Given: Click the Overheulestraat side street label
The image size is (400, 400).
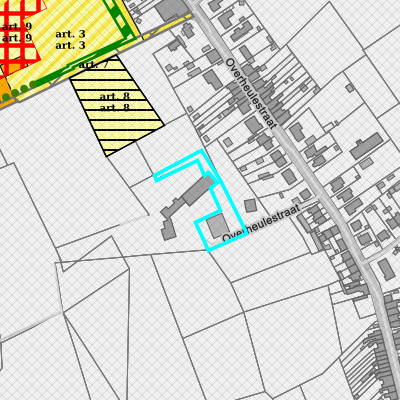Looking at the screenshot, I should click(x=261, y=223).
